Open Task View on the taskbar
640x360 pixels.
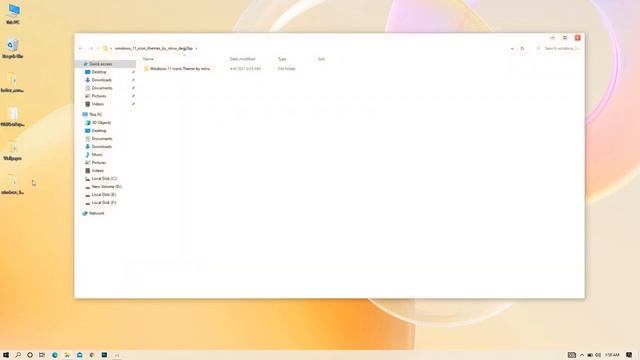pos(42,355)
